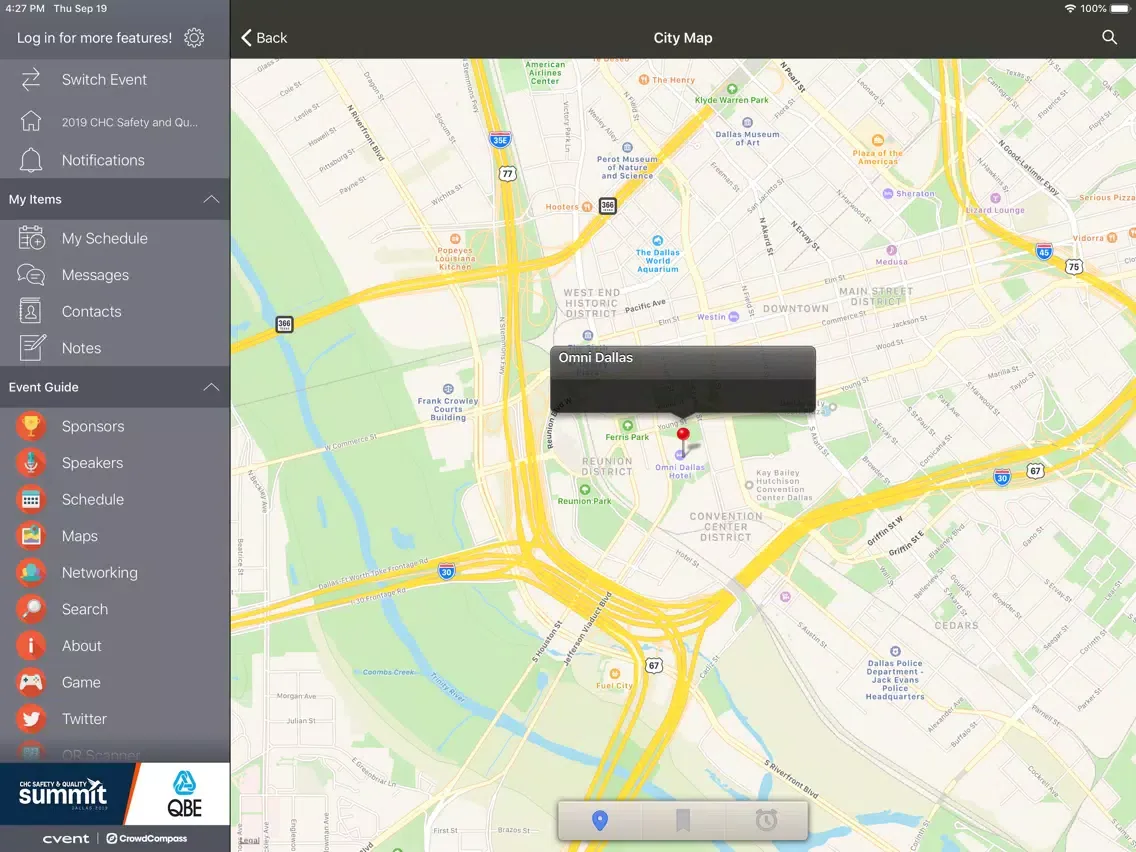Select the Sponsors trophy icon
Viewport: 1136px width, 852px height.
coord(30,426)
